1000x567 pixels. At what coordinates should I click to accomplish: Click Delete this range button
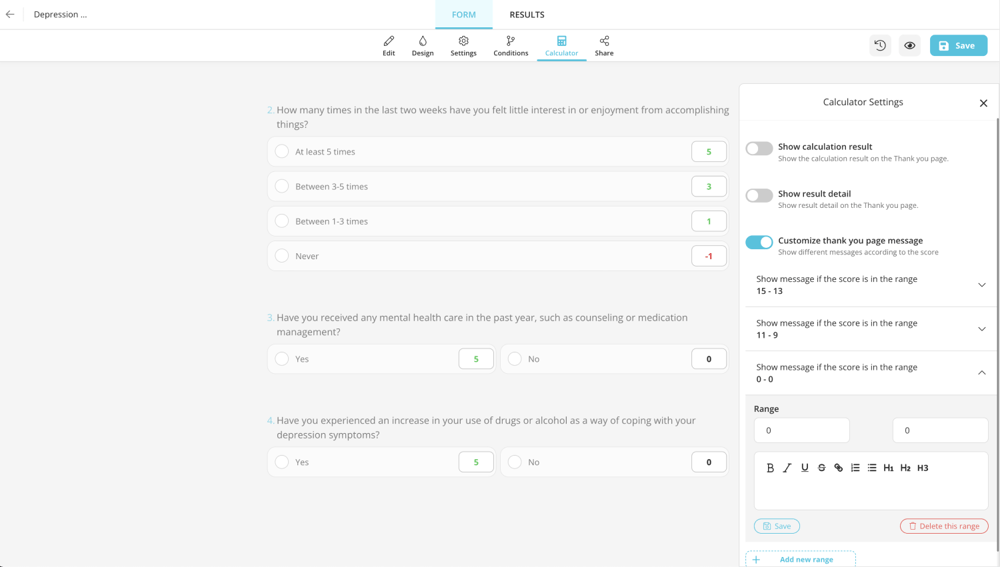pyautogui.click(x=944, y=526)
